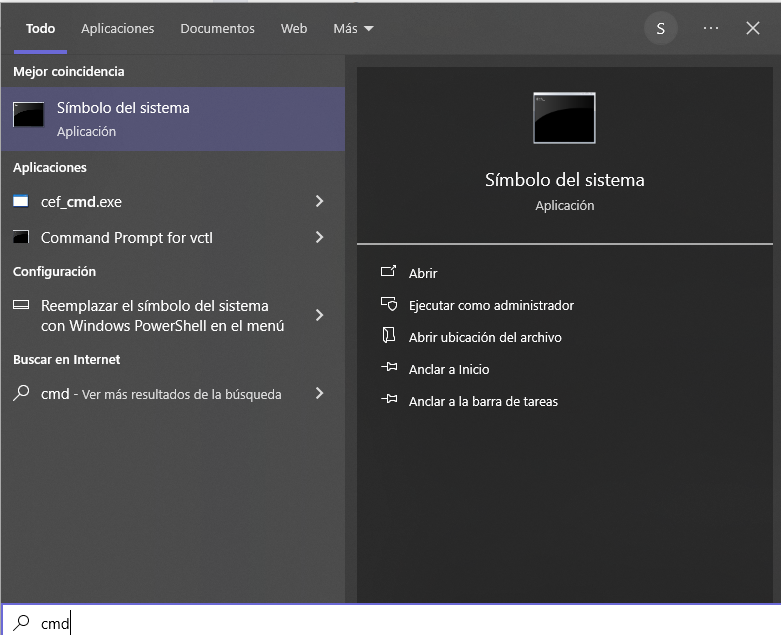Click the search box magnifier icon
This screenshot has width=781, height=635.
(x=21, y=623)
